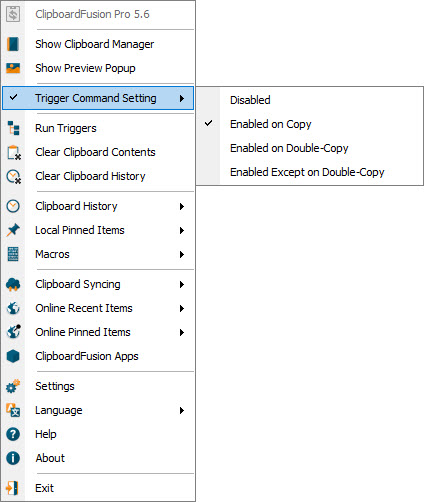Screen dimensions: 424x502
Task: Click the ClipboardFusion Apps hexagon icon
Action: (x=13, y=356)
